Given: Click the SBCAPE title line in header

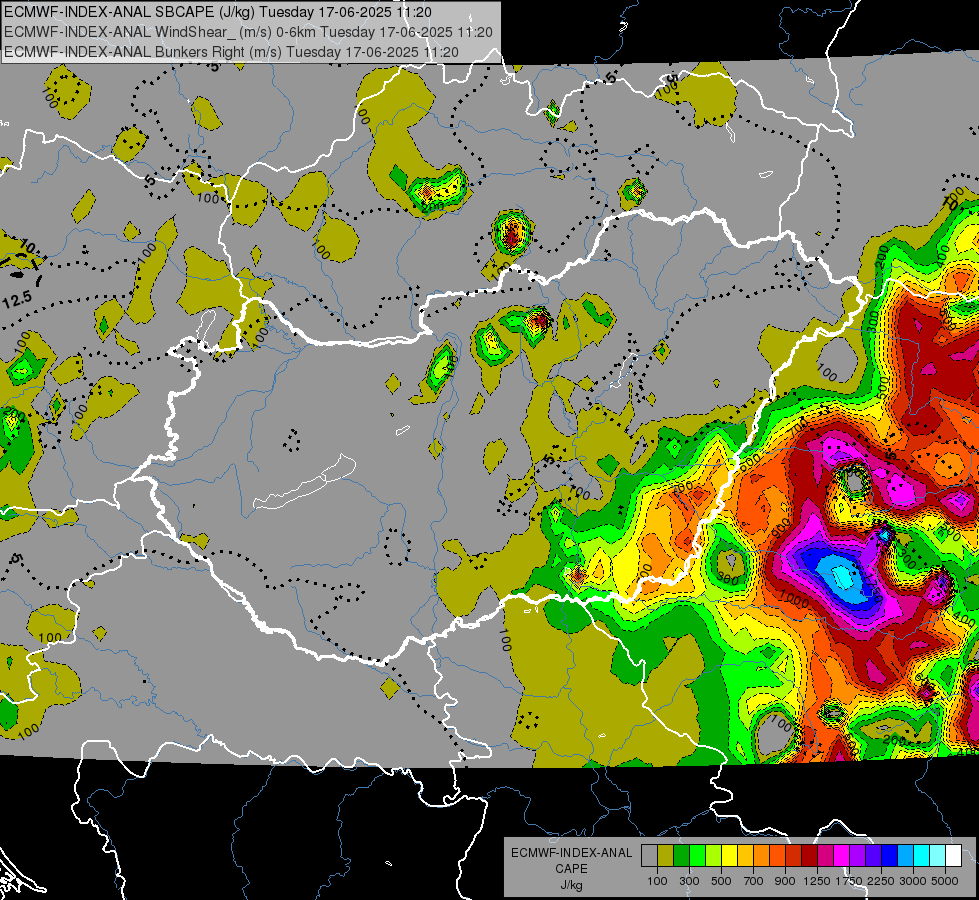Looking at the screenshot, I should coord(217,12).
